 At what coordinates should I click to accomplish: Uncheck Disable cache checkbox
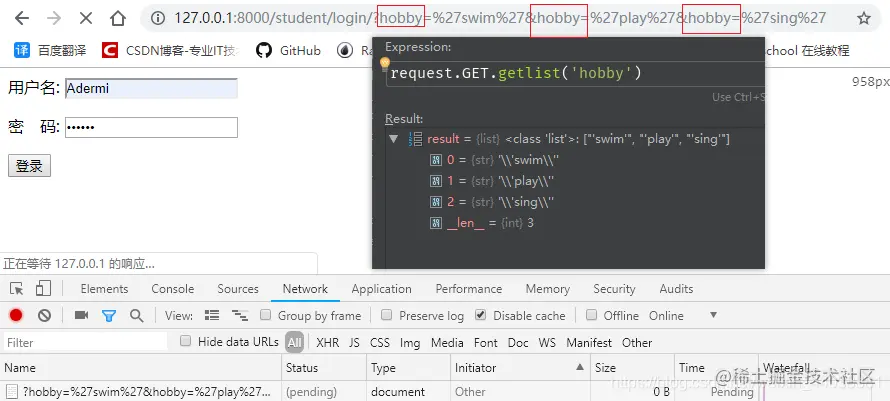coord(481,315)
